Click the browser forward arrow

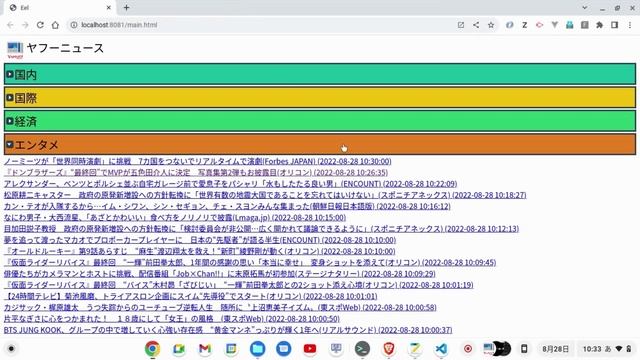[25, 25]
